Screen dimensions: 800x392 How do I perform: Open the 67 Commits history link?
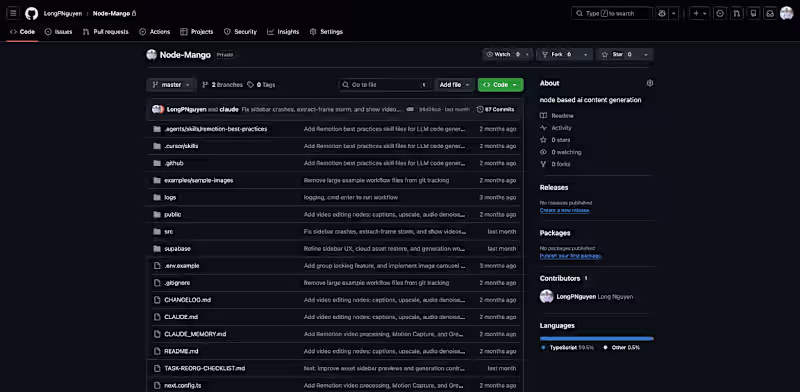(x=495, y=109)
